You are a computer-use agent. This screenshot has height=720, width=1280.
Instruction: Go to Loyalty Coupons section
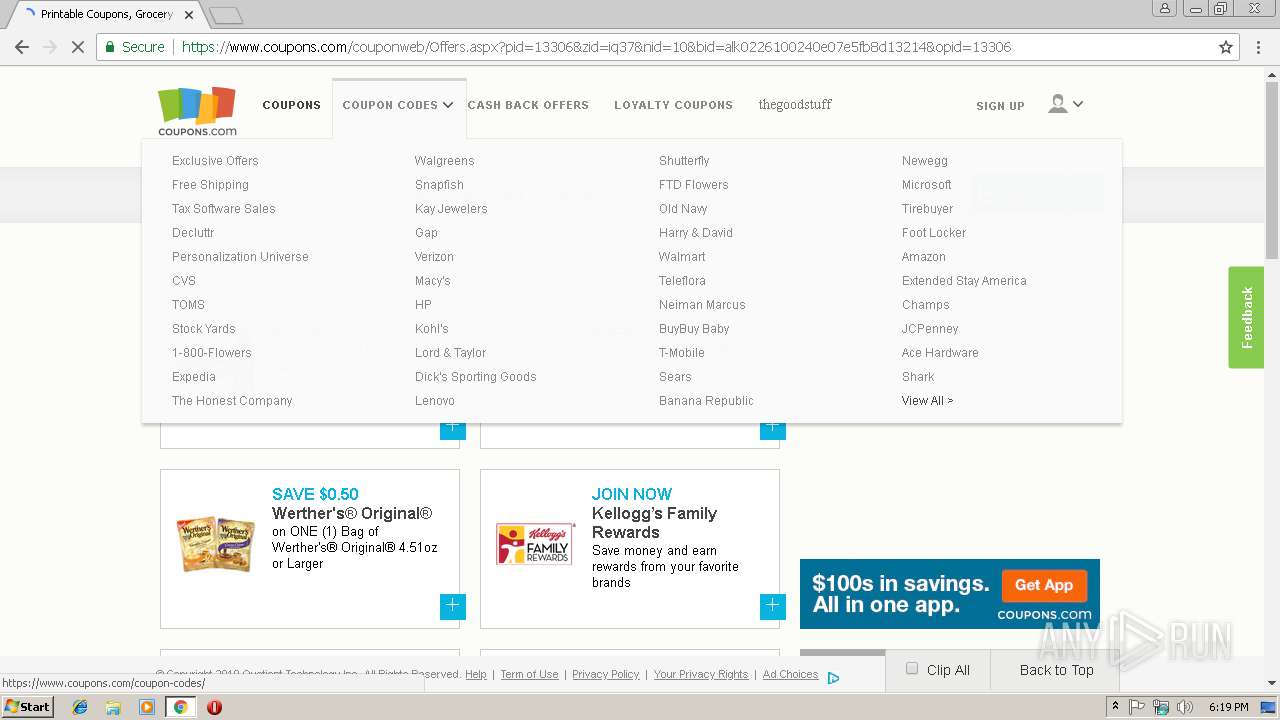coord(673,105)
